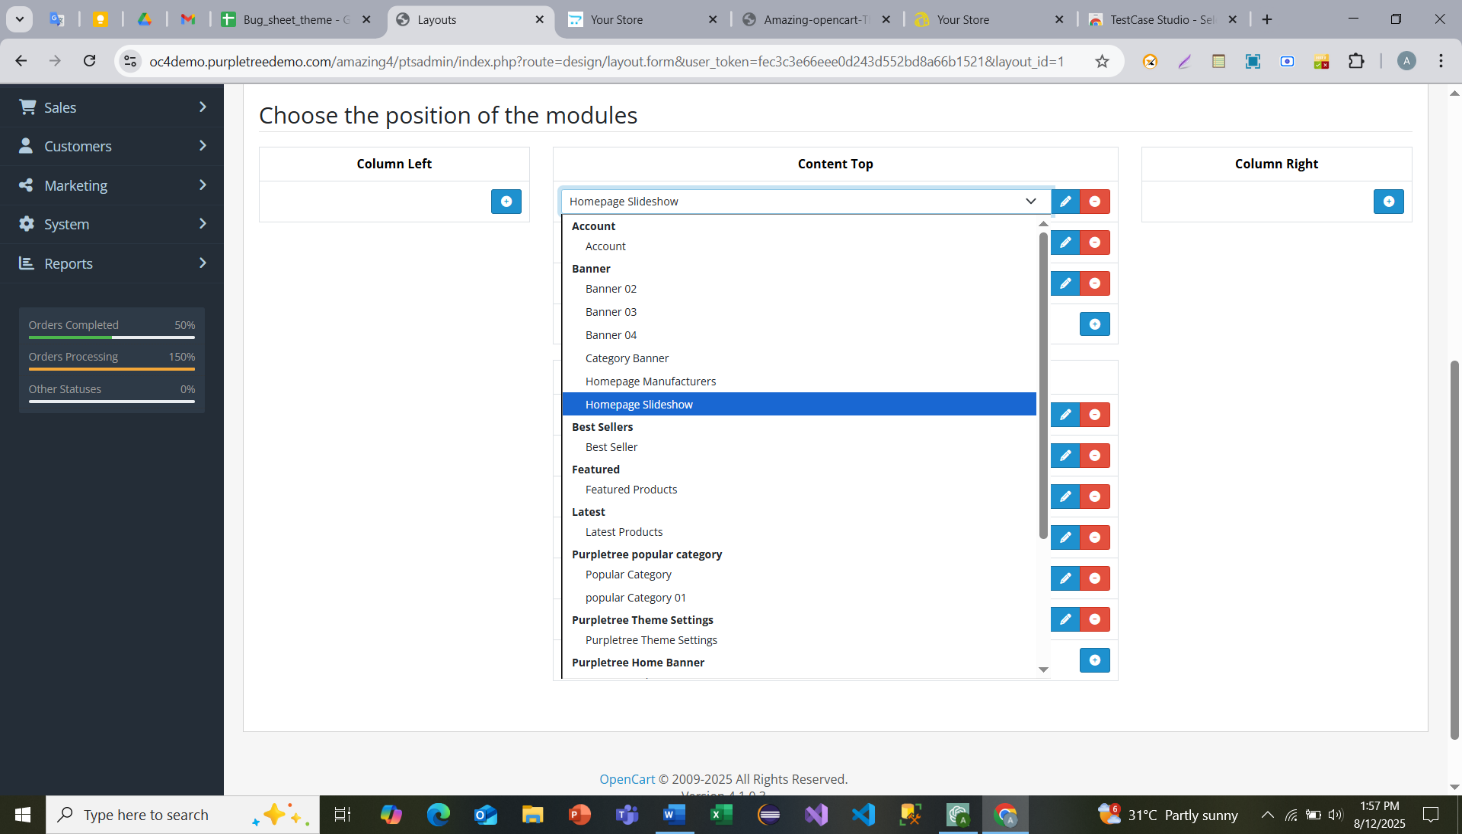Click the Orders Processing progress bar
This screenshot has height=834, width=1462.
pyautogui.click(x=112, y=370)
